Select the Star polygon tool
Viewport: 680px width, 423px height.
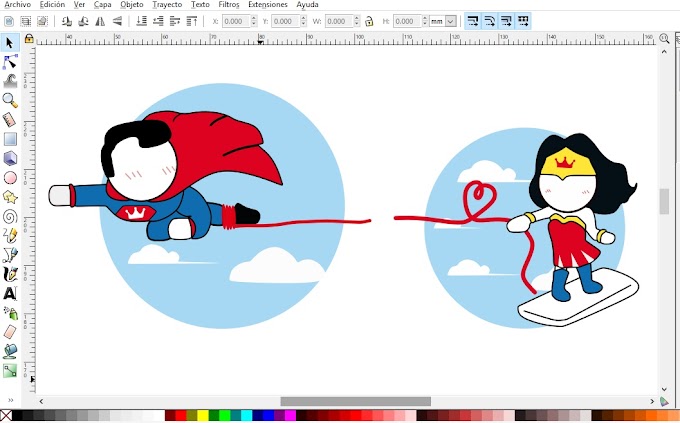coord(10,197)
